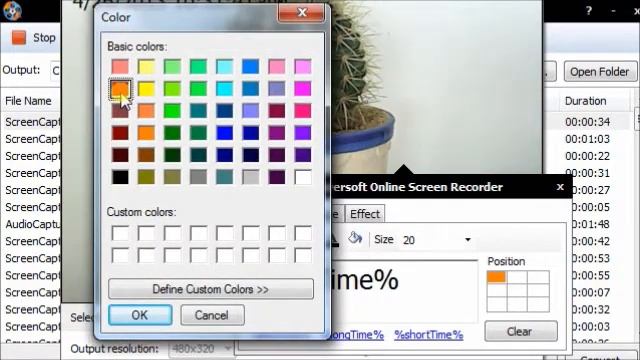The image size is (640, 360).
Task: Click the paint bucket fill color icon
Action: 355,238
